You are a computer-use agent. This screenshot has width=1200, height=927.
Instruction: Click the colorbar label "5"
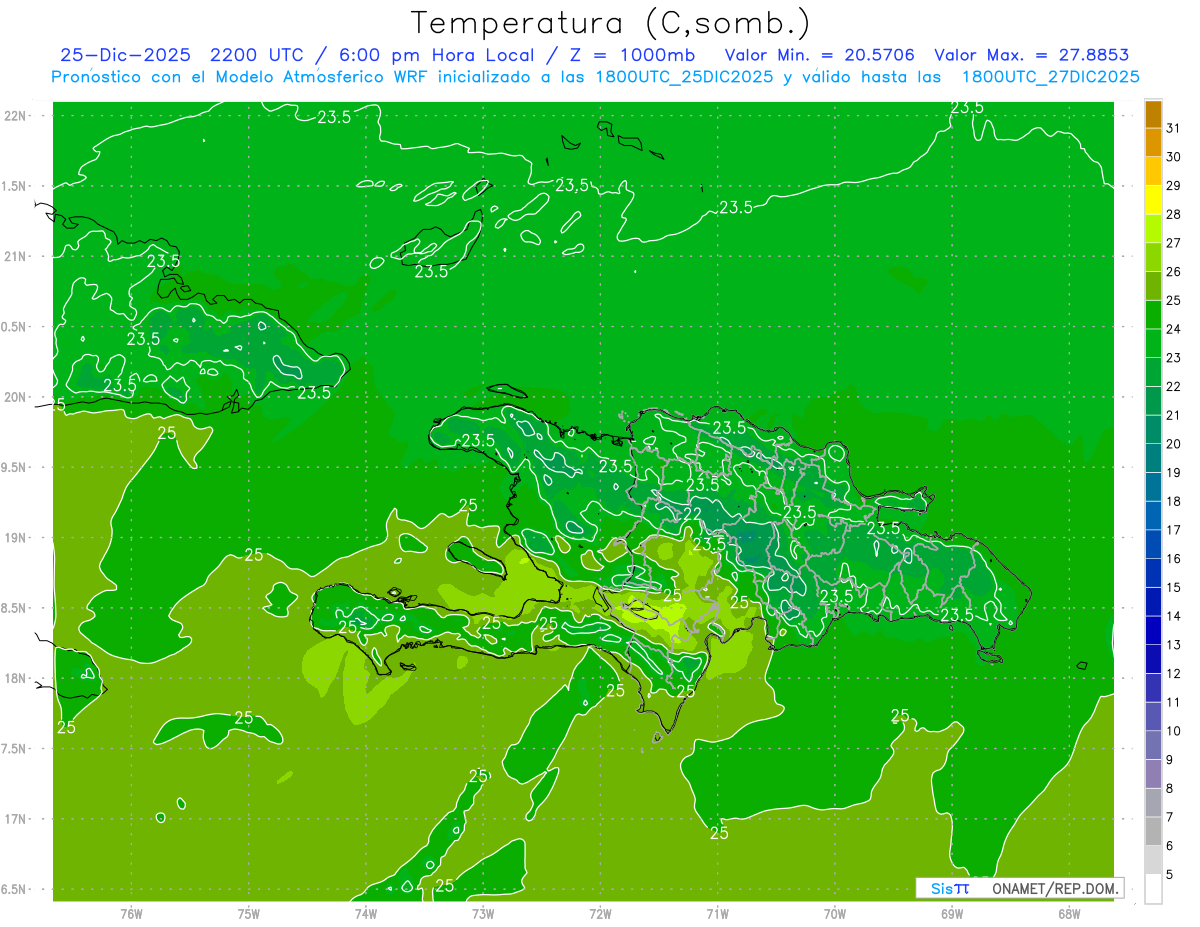click(1170, 874)
